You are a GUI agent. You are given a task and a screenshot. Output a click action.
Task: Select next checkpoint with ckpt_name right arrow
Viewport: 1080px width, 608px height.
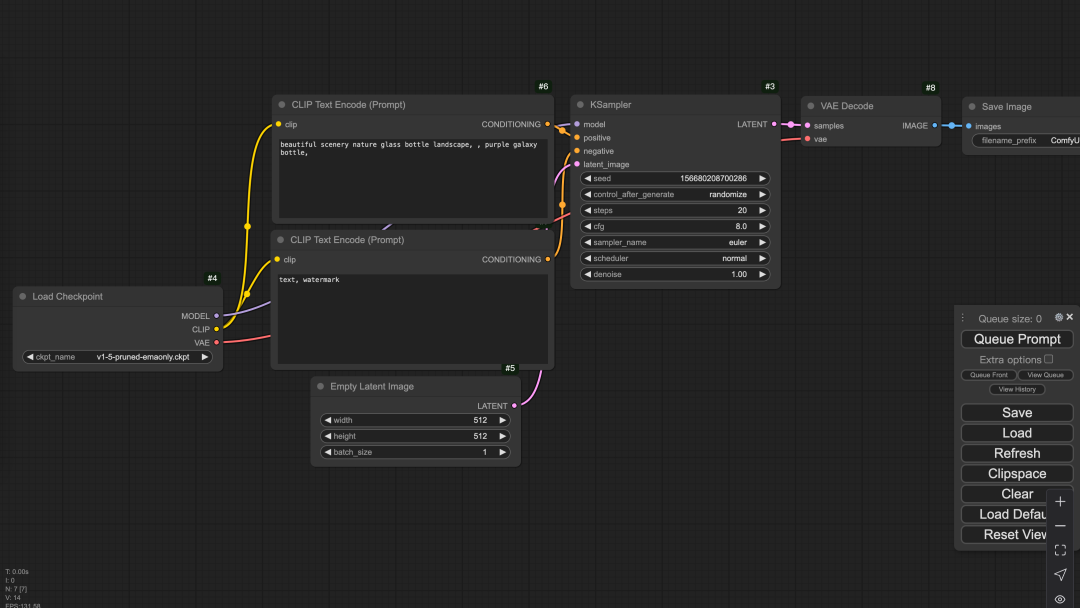205,357
